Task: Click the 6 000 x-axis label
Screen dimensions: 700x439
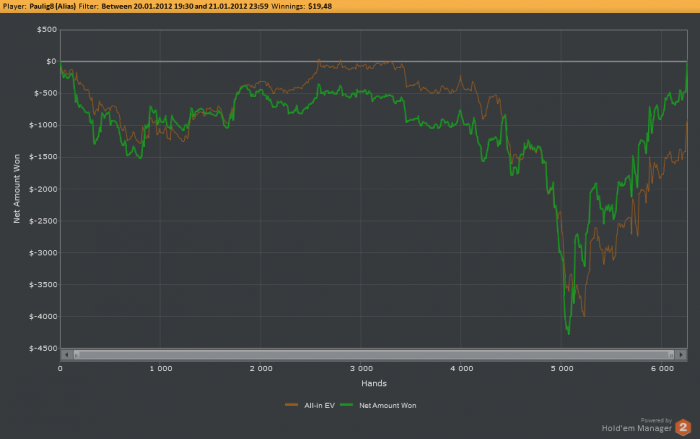Action: pyautogui.click(x=662, y=368)
